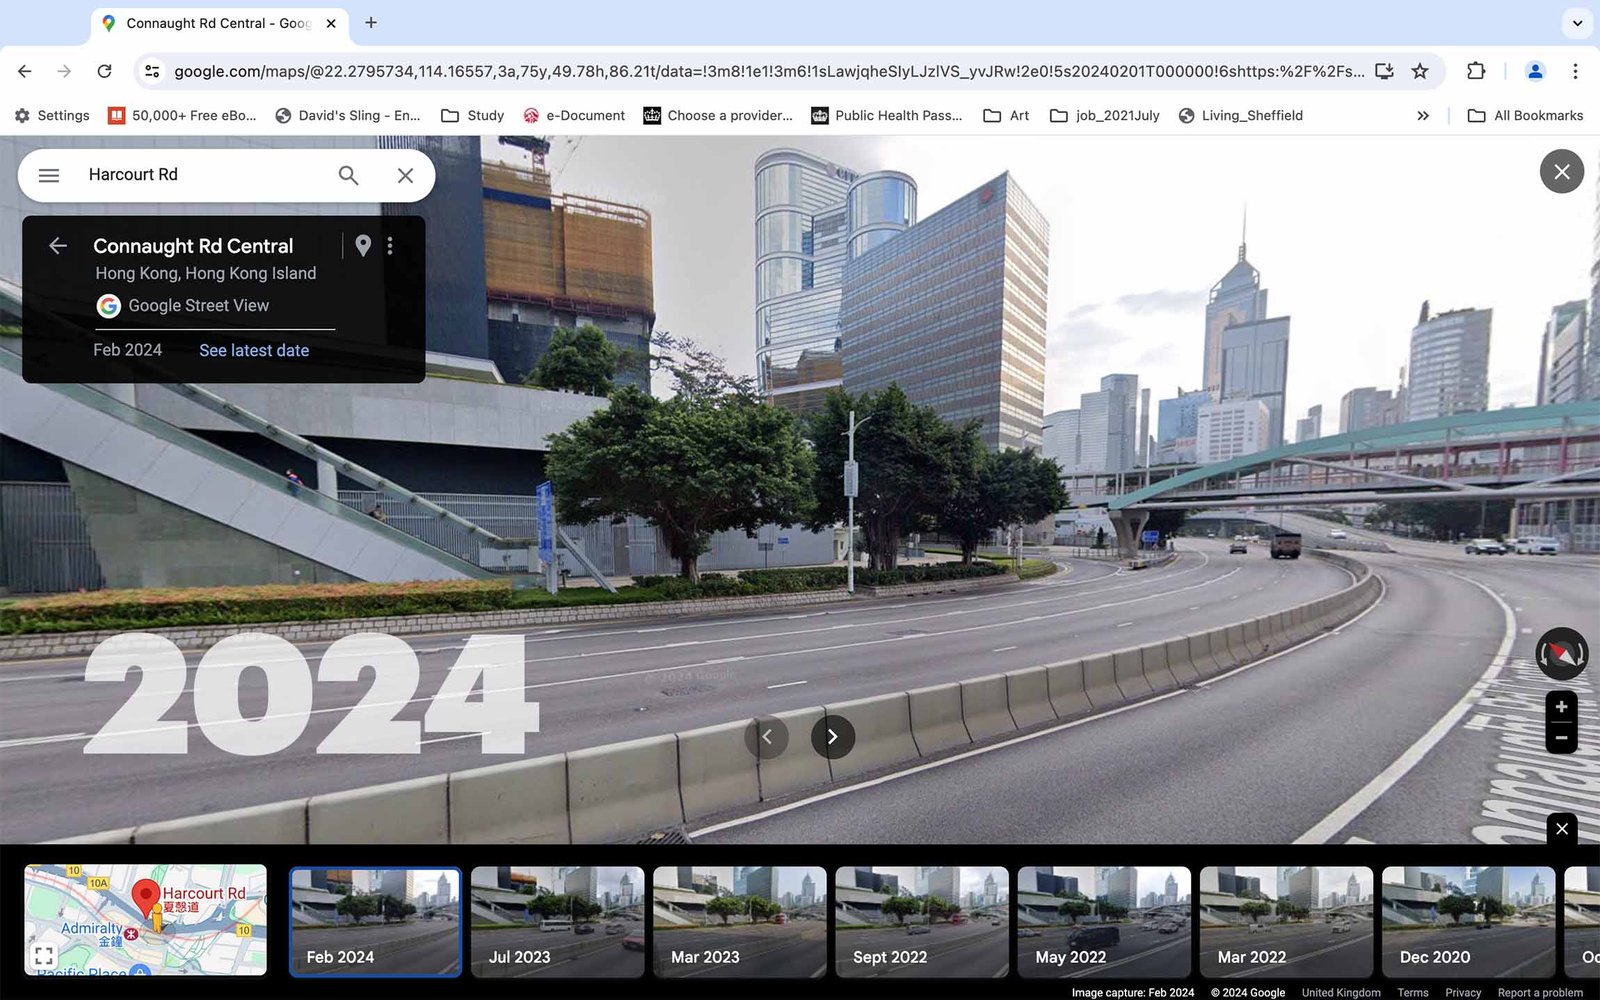Click the See latest date link
Image resolution: width=1600 pixels, height=1000 pixels.
pos(254,350)
